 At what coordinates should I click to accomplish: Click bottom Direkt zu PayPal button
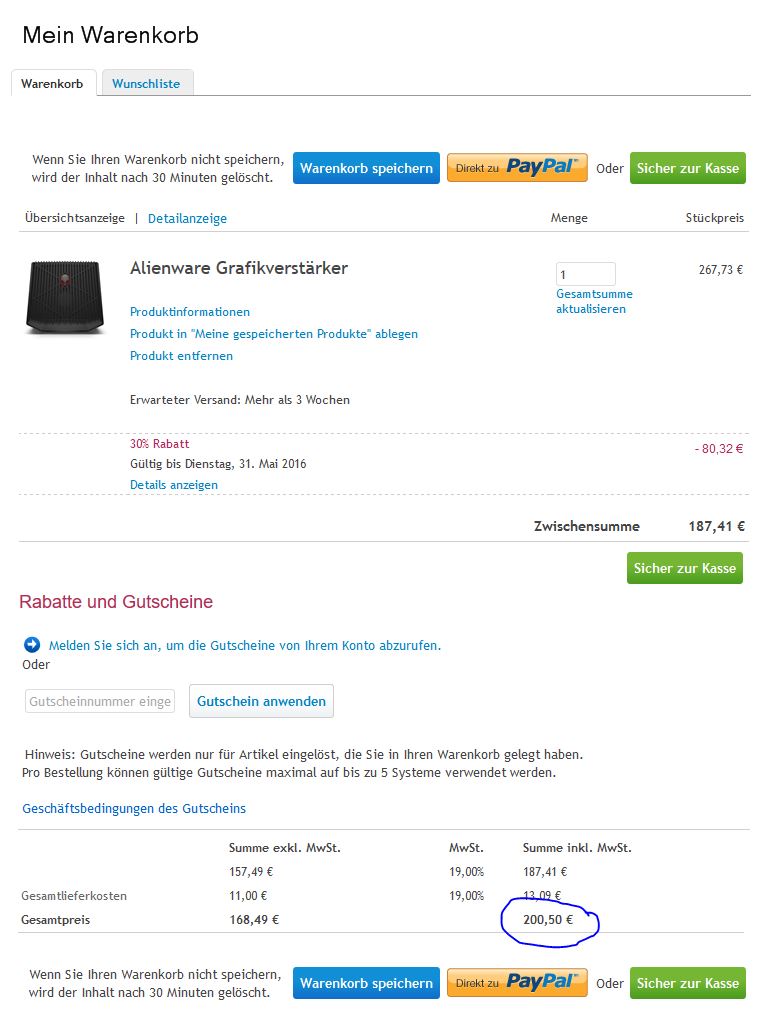[x=517, y=982]
